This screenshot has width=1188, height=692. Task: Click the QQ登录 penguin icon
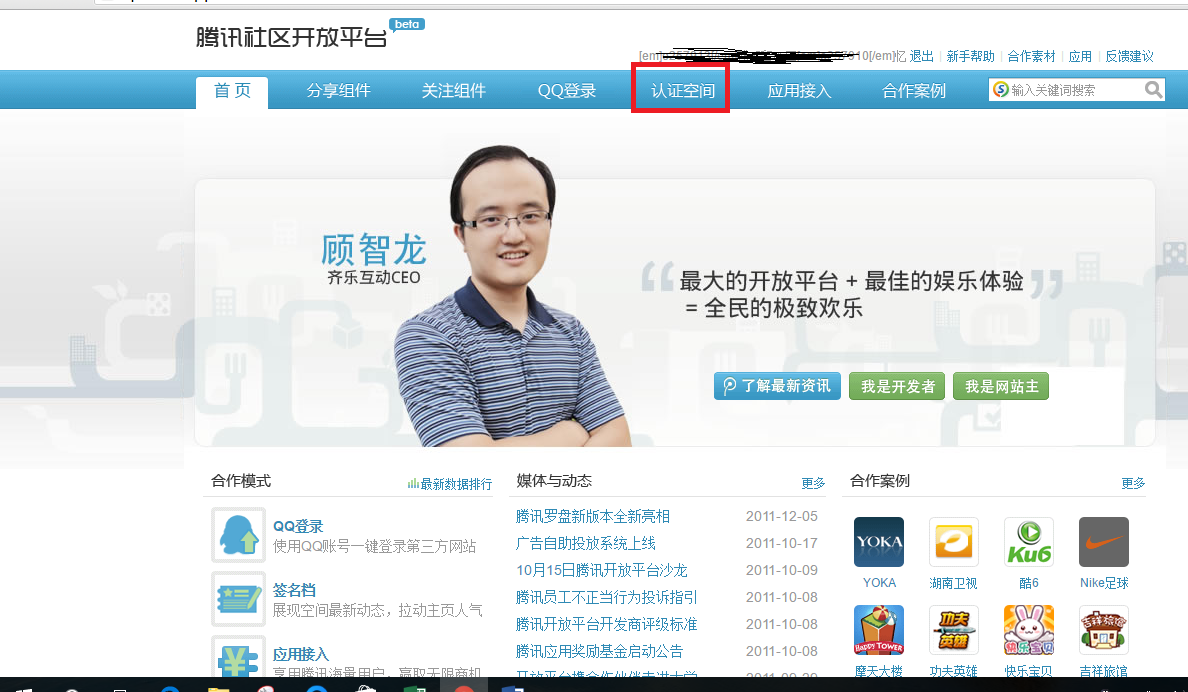pyautogui.click(x=239, y=534)
